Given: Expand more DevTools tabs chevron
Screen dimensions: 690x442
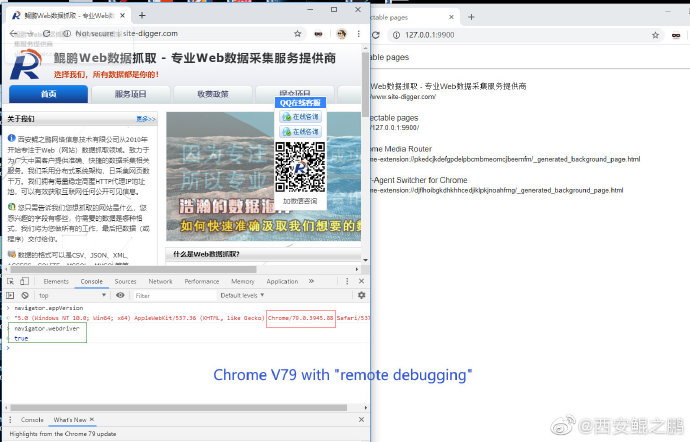Looking at the screenshot, I should click(311, 281).
